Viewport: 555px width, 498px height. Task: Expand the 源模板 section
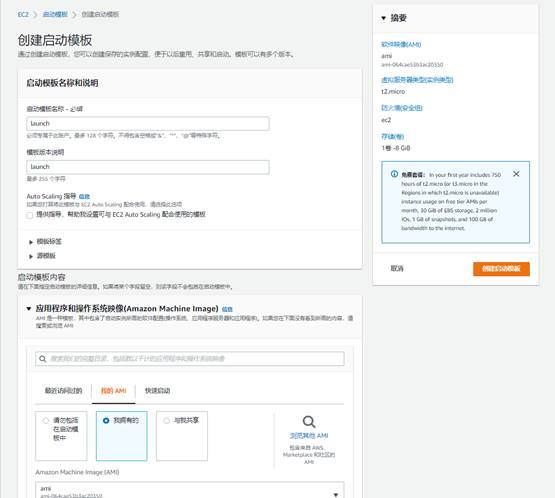coord(42,256)
